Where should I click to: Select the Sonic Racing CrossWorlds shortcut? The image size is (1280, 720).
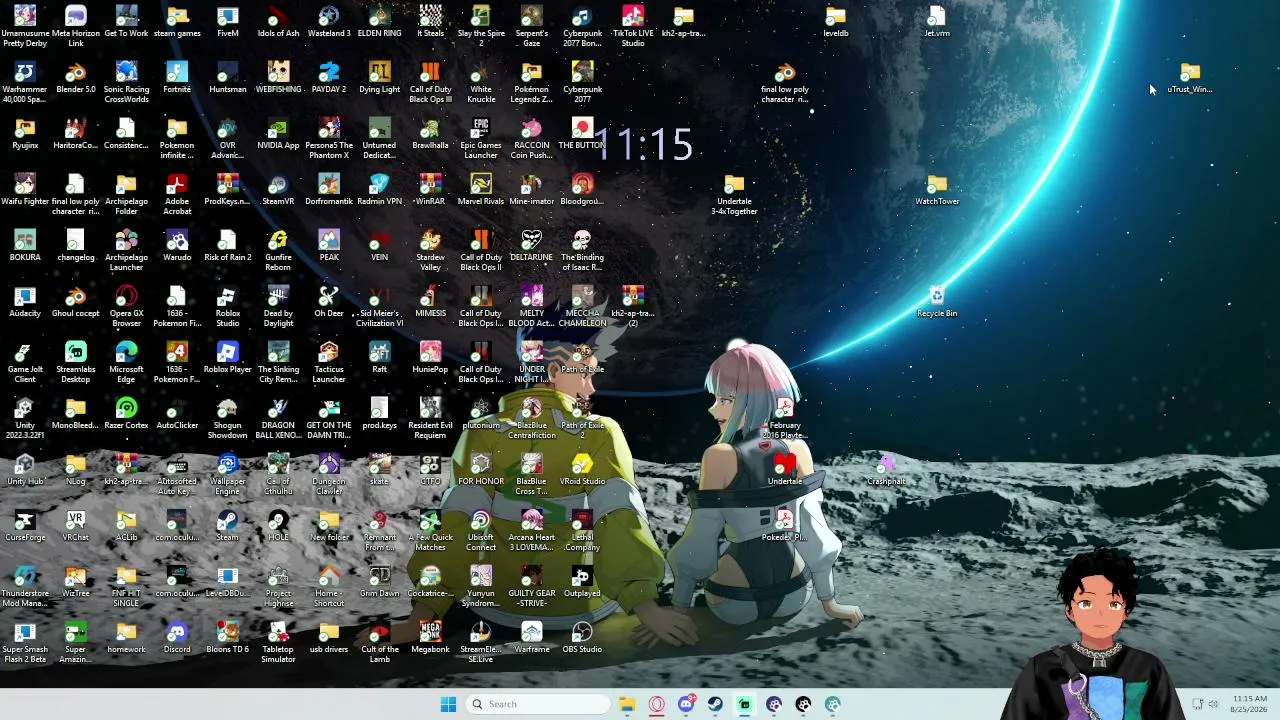[126, 82]
